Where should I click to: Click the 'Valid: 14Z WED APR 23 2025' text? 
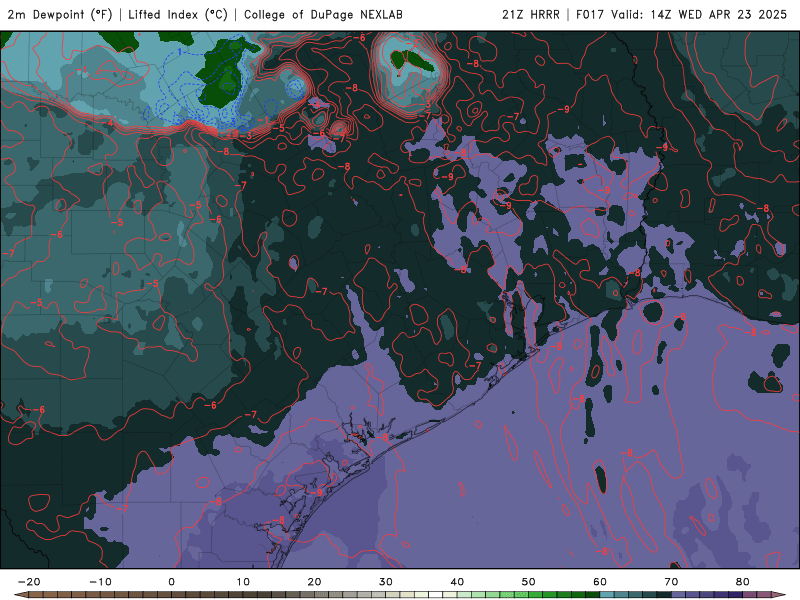coord(699,14)
